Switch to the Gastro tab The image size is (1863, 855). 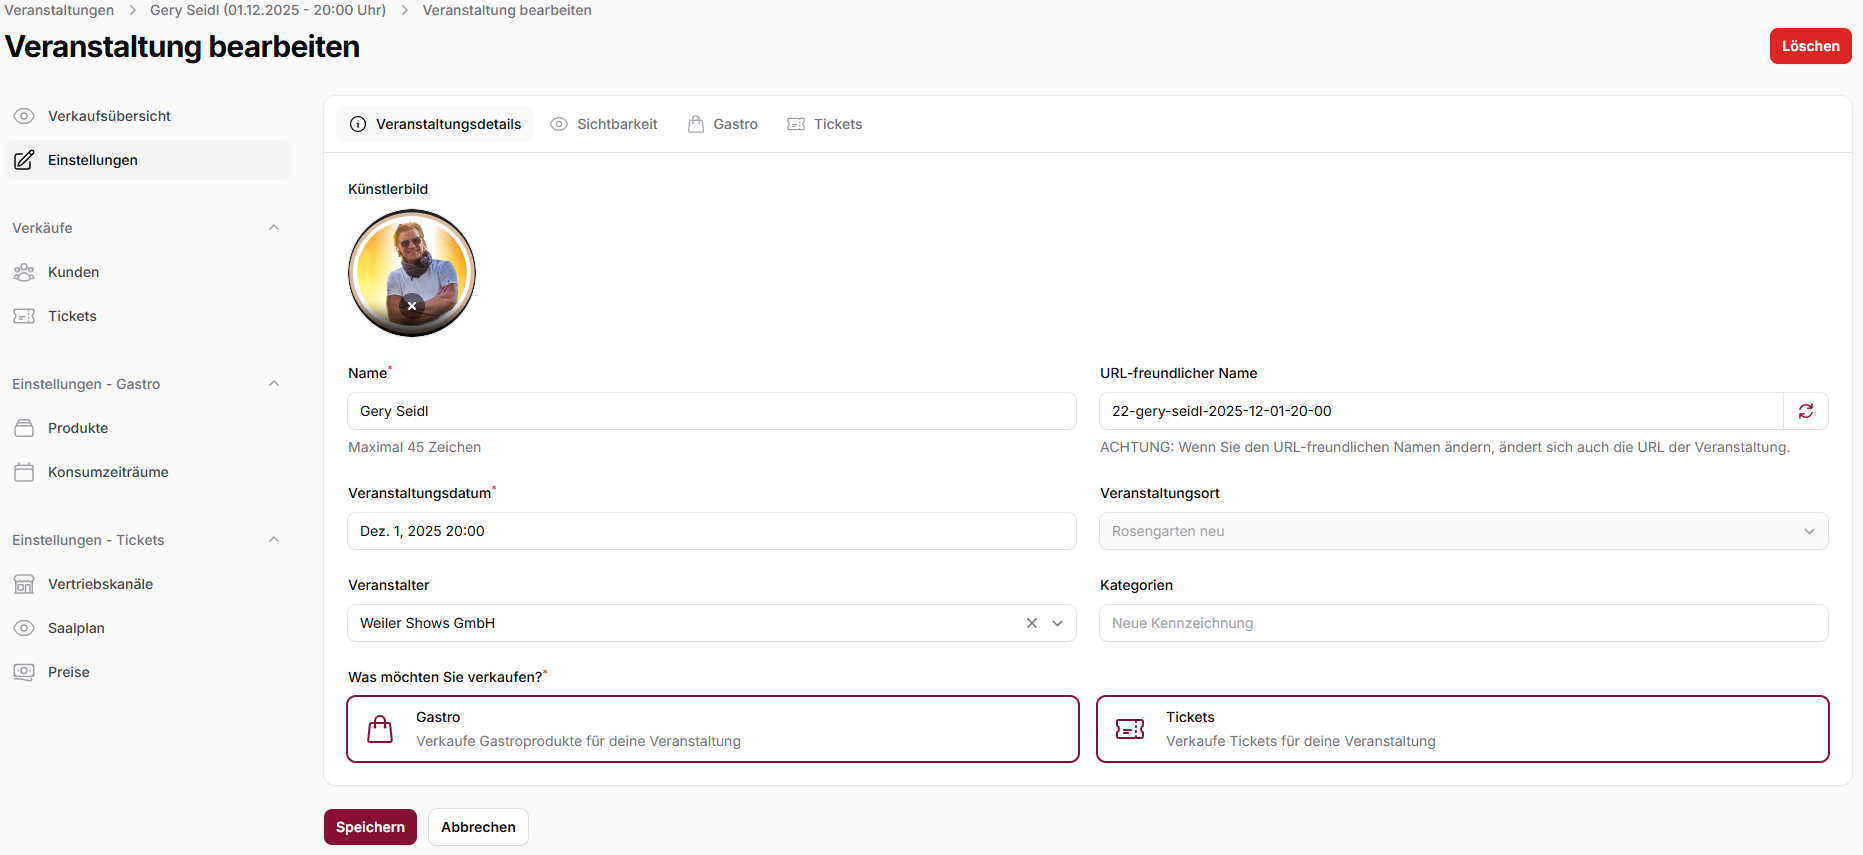723,124
